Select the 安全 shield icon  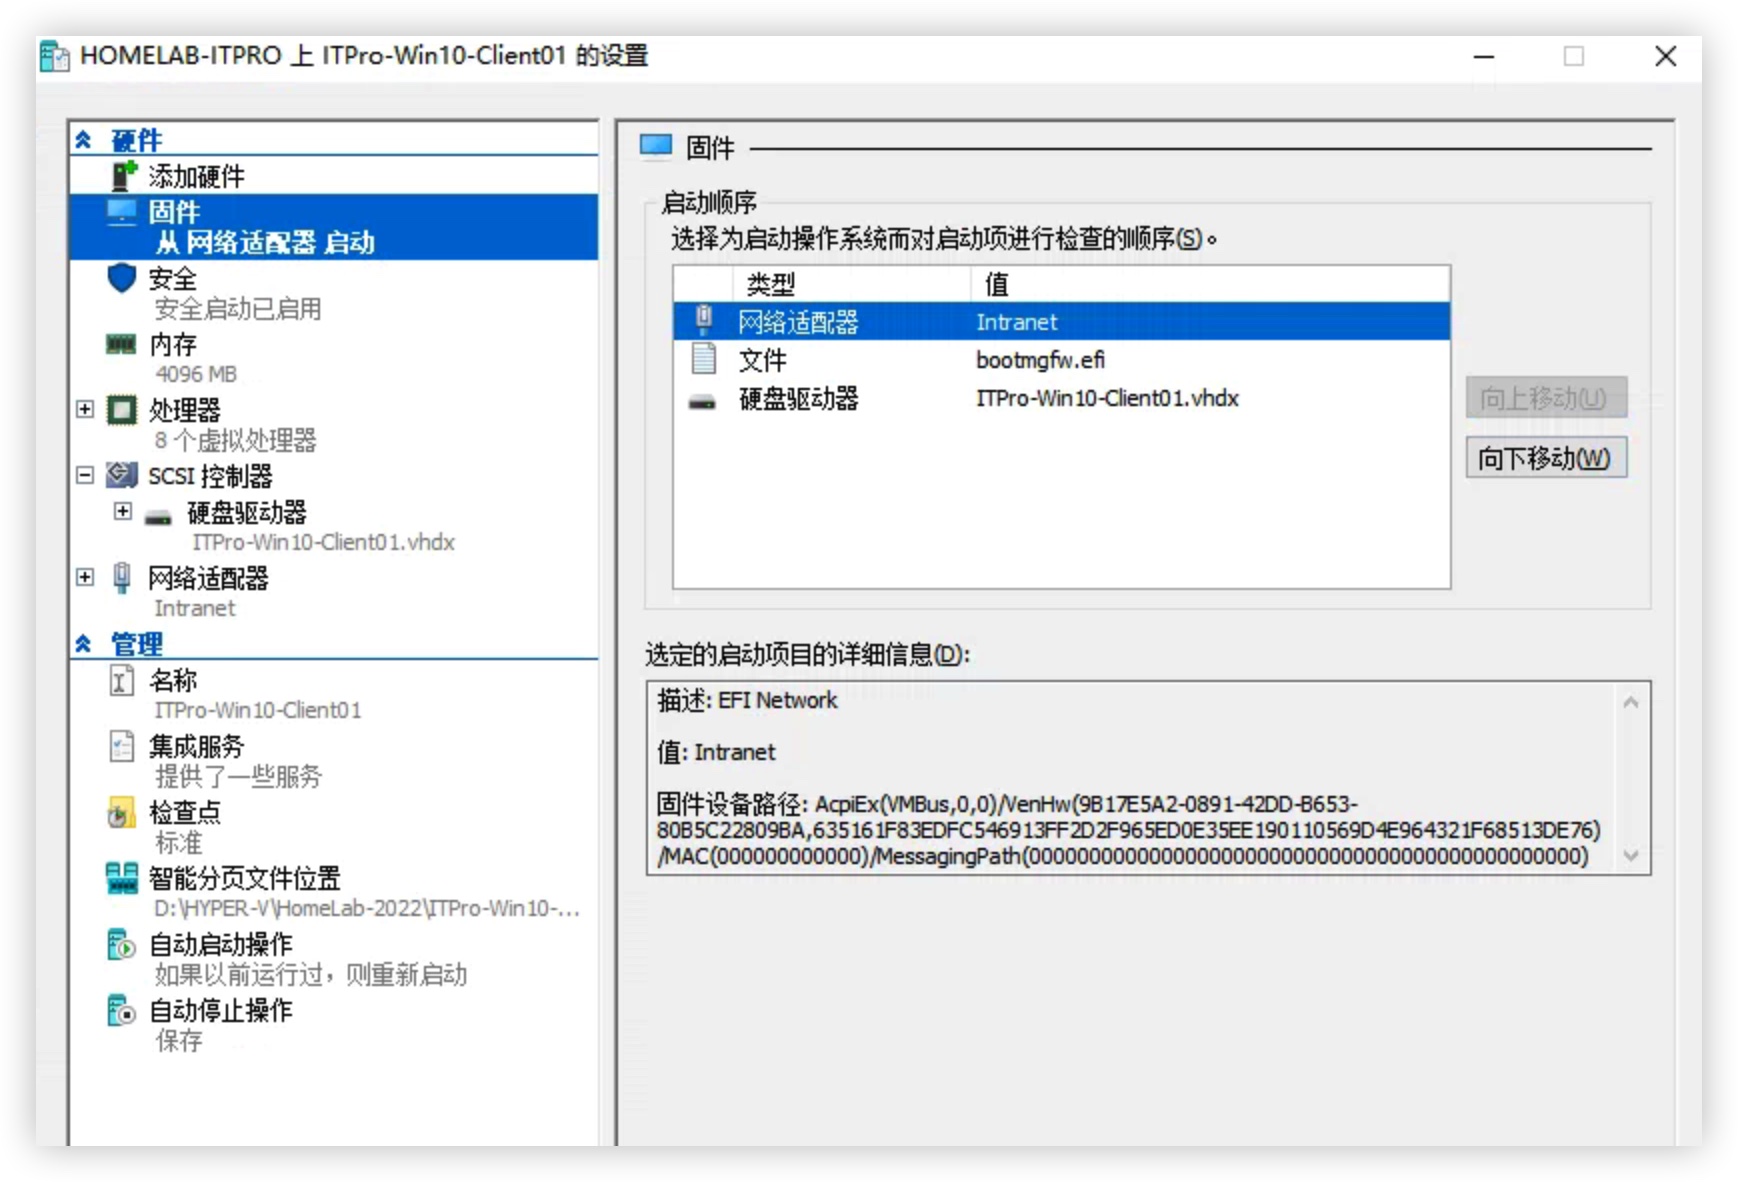coord(121,278)
